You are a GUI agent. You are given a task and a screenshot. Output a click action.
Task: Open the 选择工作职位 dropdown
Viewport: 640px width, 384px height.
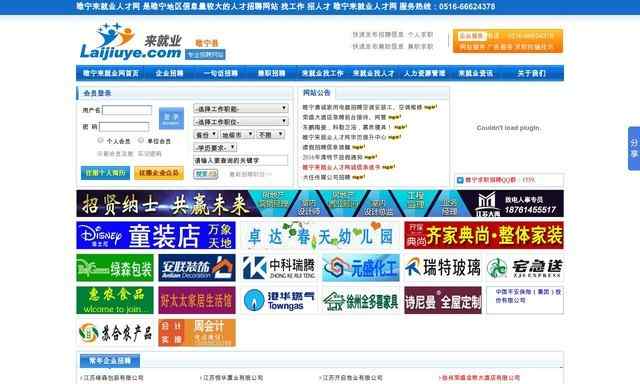point(241,122)
